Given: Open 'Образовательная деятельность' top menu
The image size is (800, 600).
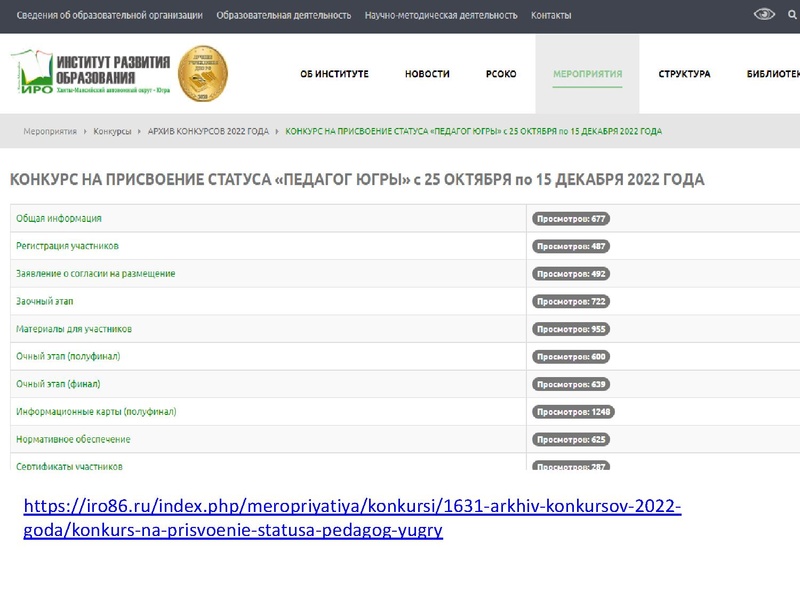Looking at the screenshot, I should tap(283, 15).
